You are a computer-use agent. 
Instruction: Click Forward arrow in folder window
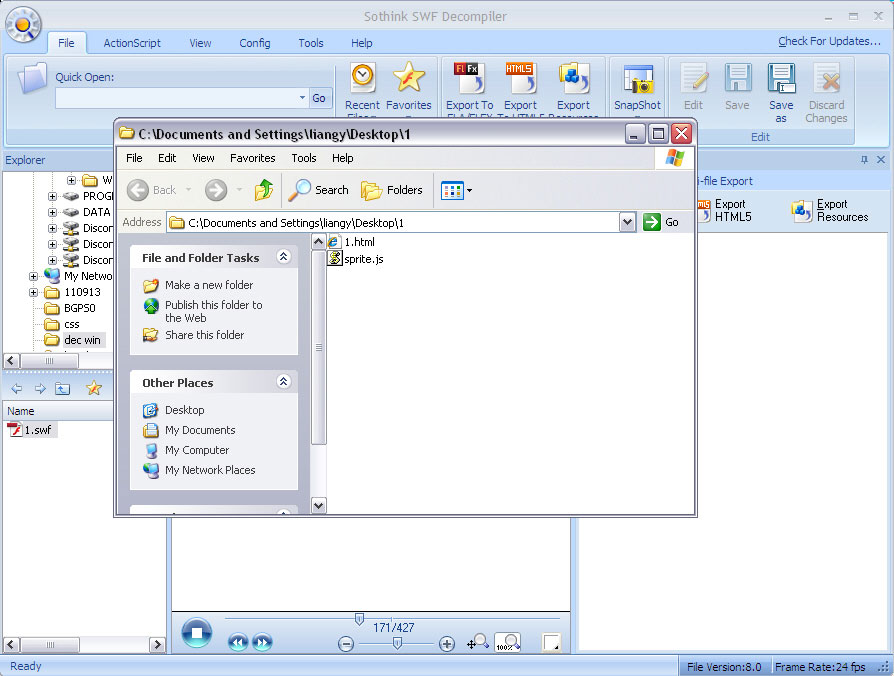pyautogui.click(x=216, y=190)
